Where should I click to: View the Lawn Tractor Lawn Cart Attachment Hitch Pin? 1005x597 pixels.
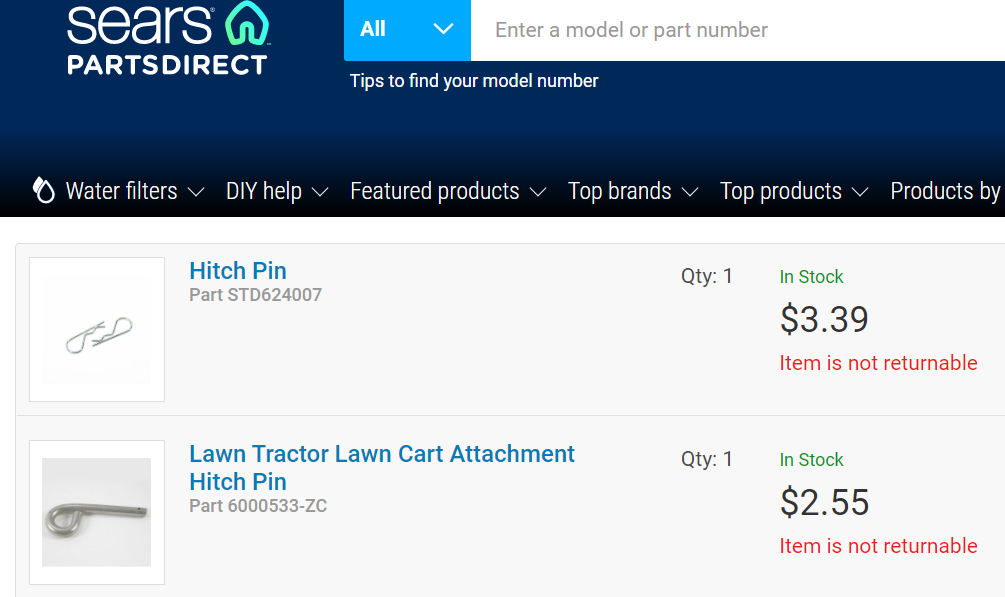pos(382,467)
